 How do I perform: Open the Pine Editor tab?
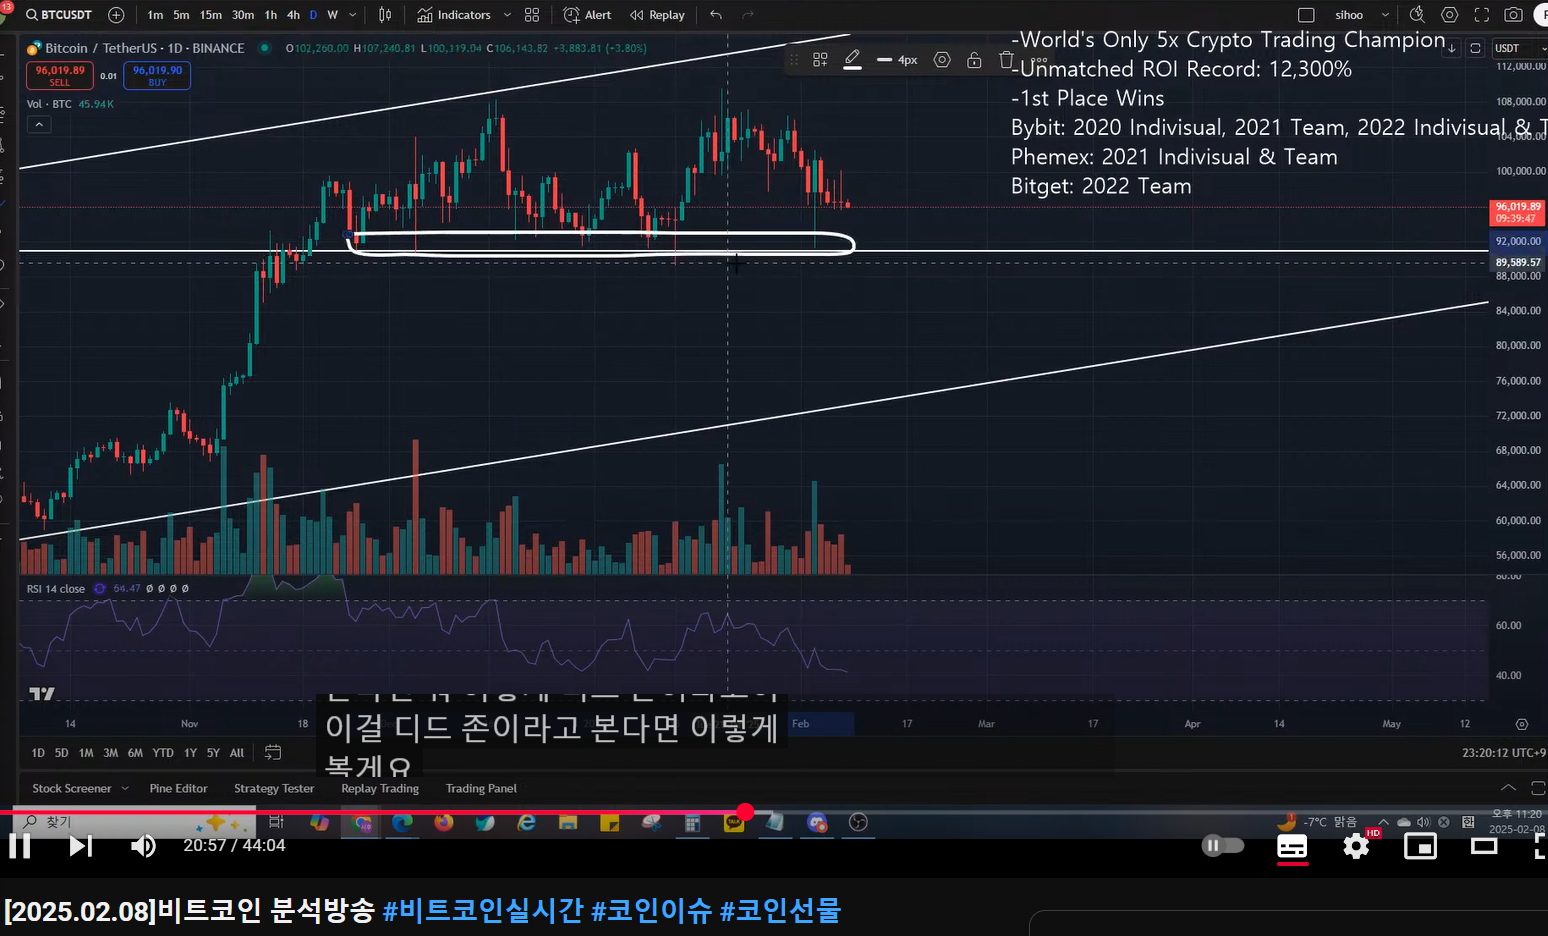(179, 788)
